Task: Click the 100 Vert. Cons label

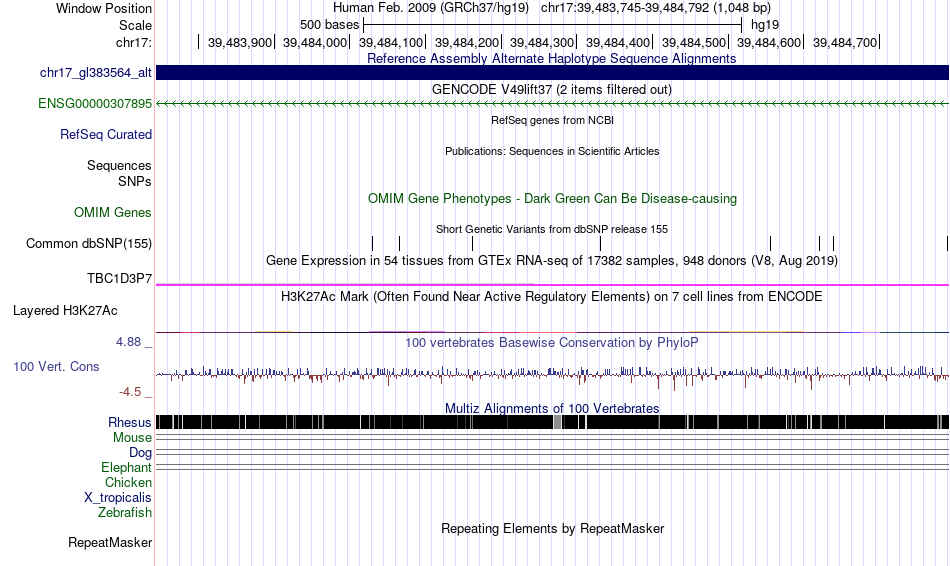Action: coord(56,367)
